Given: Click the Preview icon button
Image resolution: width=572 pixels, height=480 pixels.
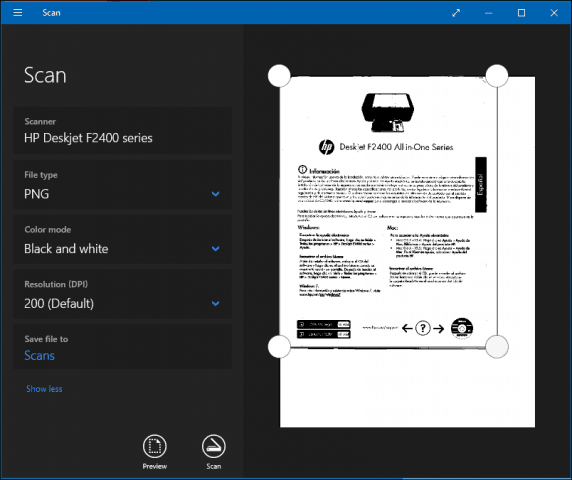Looking at the screenshot, I should 155,446.
